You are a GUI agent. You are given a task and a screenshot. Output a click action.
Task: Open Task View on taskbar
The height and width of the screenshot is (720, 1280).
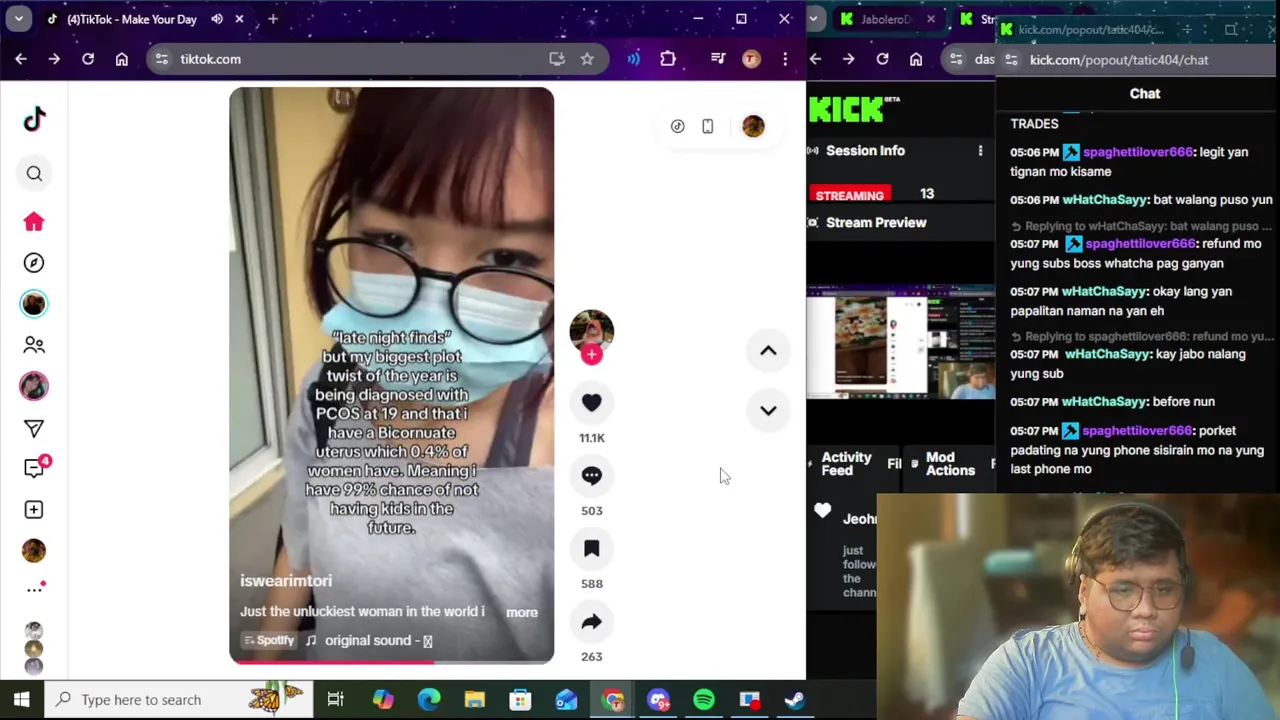(335, 700)
